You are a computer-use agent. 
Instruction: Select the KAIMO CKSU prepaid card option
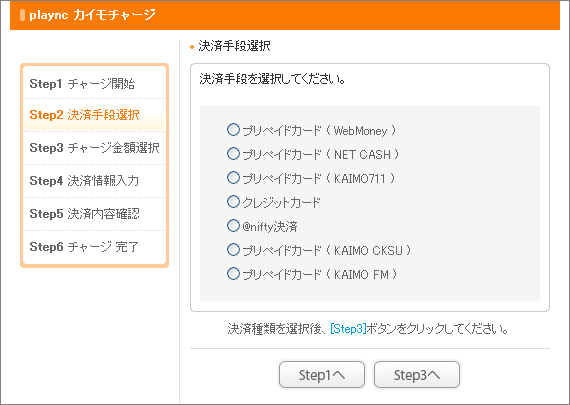(x=233, y=249)
